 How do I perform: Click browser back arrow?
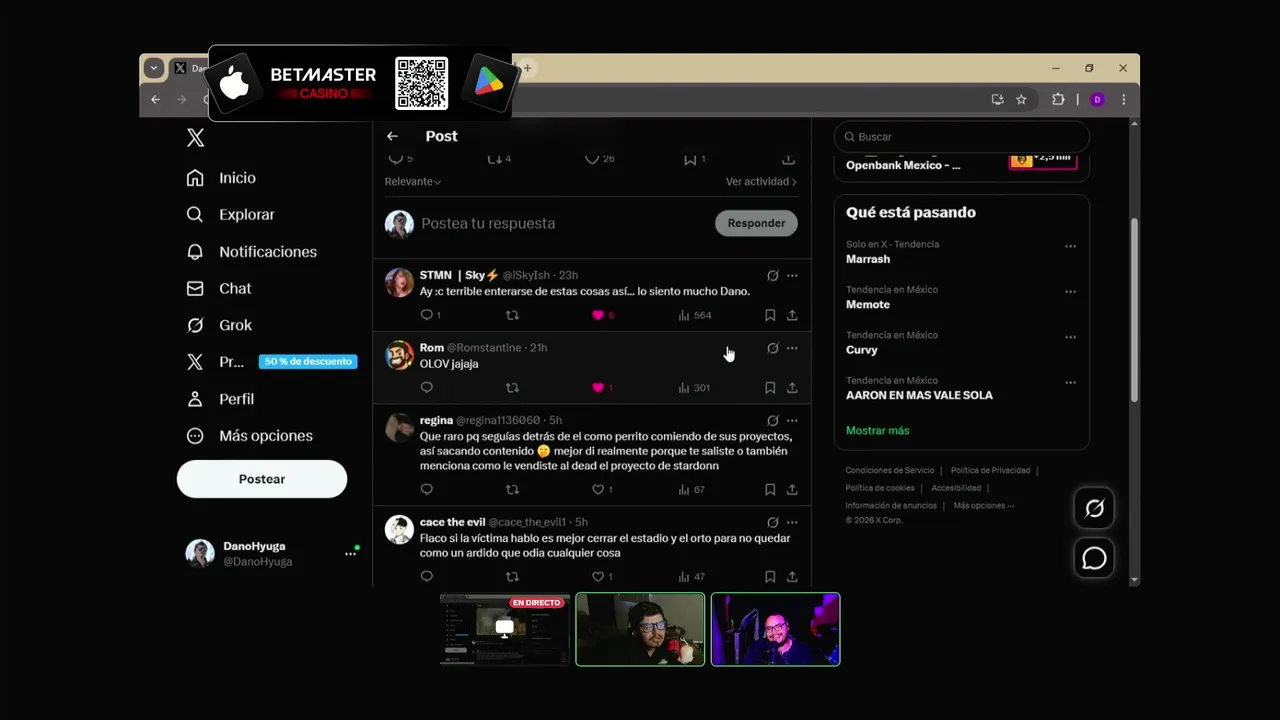(x=155, y=99)
